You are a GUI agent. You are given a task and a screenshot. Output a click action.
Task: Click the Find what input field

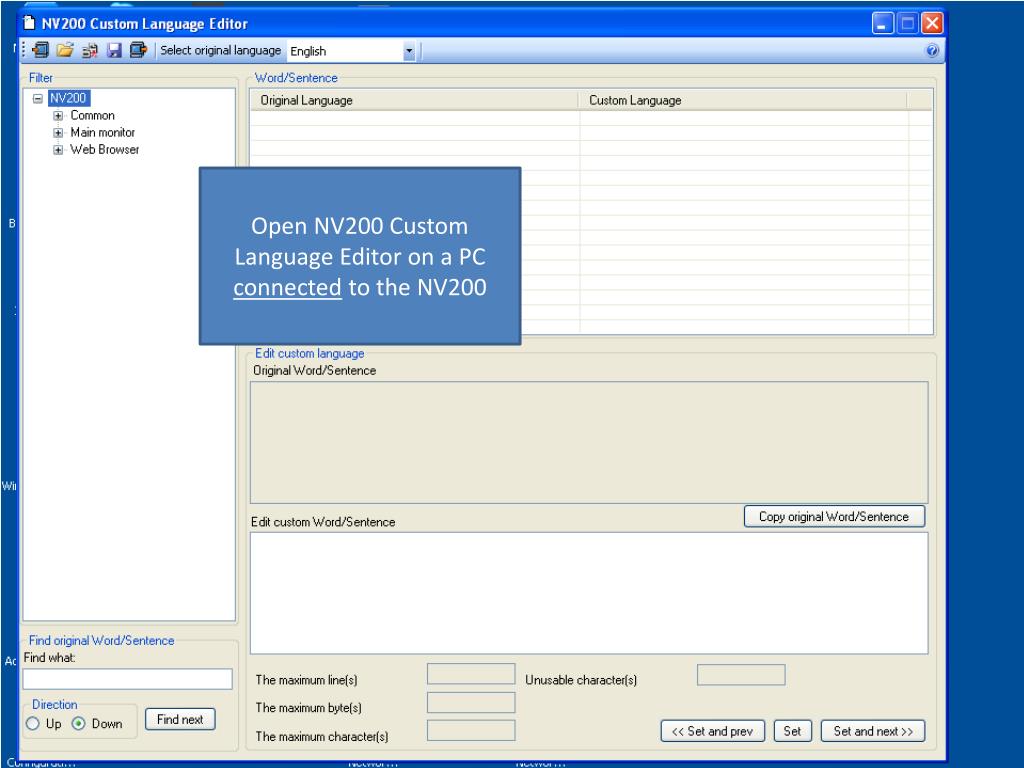pos(127,679)
